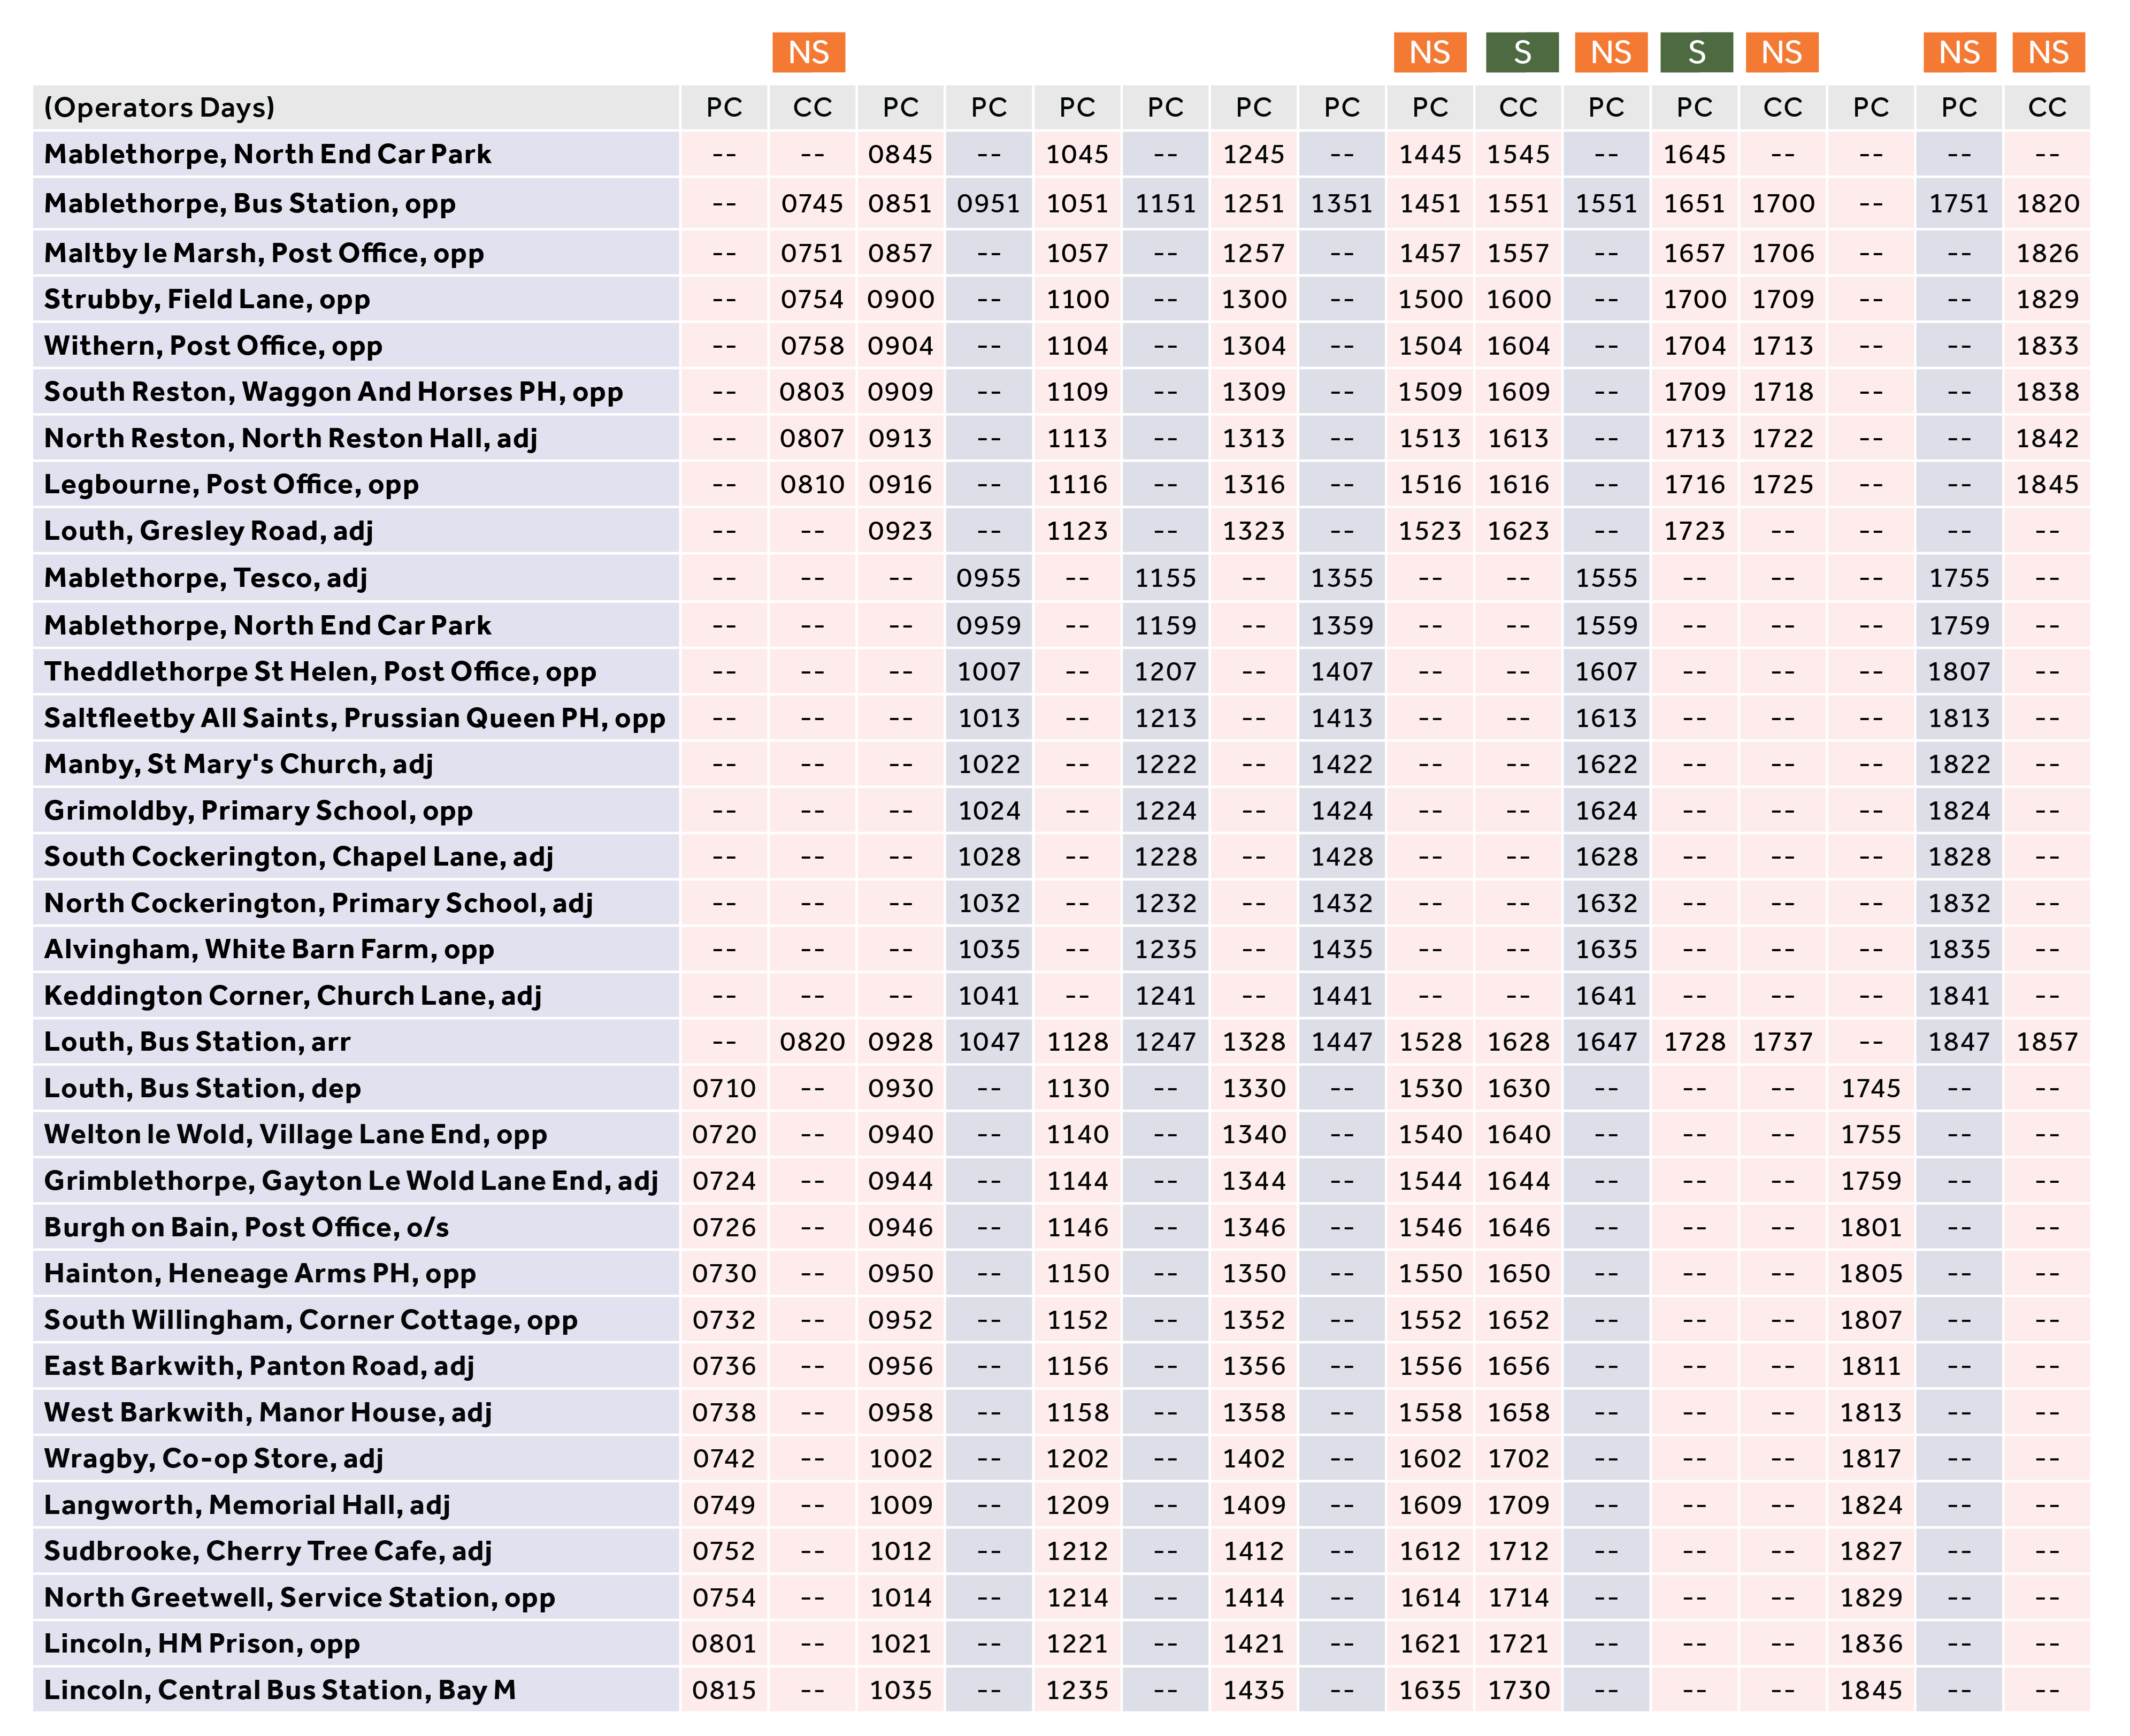This screenshot has width=2130, height=1736.
Task: Select the Louth, Bus Station, dep row
Action: tap(202, 1088)
